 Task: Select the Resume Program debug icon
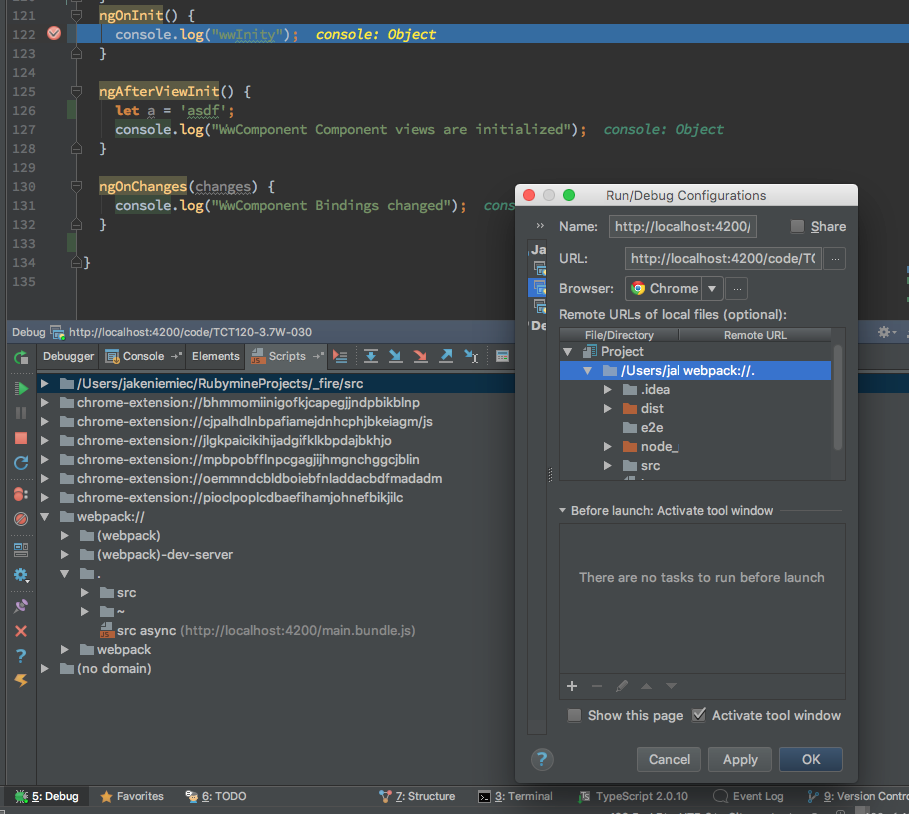[20, 389]
